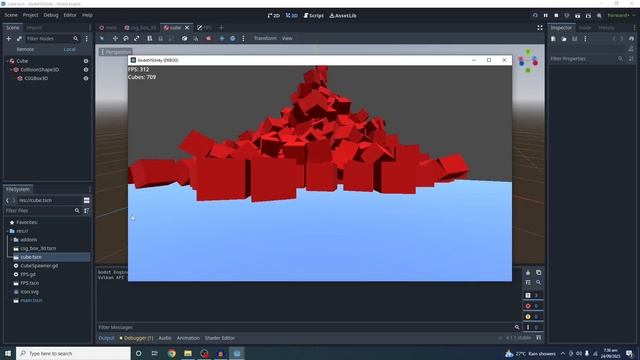640x360 pixels.
Task: Click the 3D navigation axis gizmo
Action: tap(528, 61)
